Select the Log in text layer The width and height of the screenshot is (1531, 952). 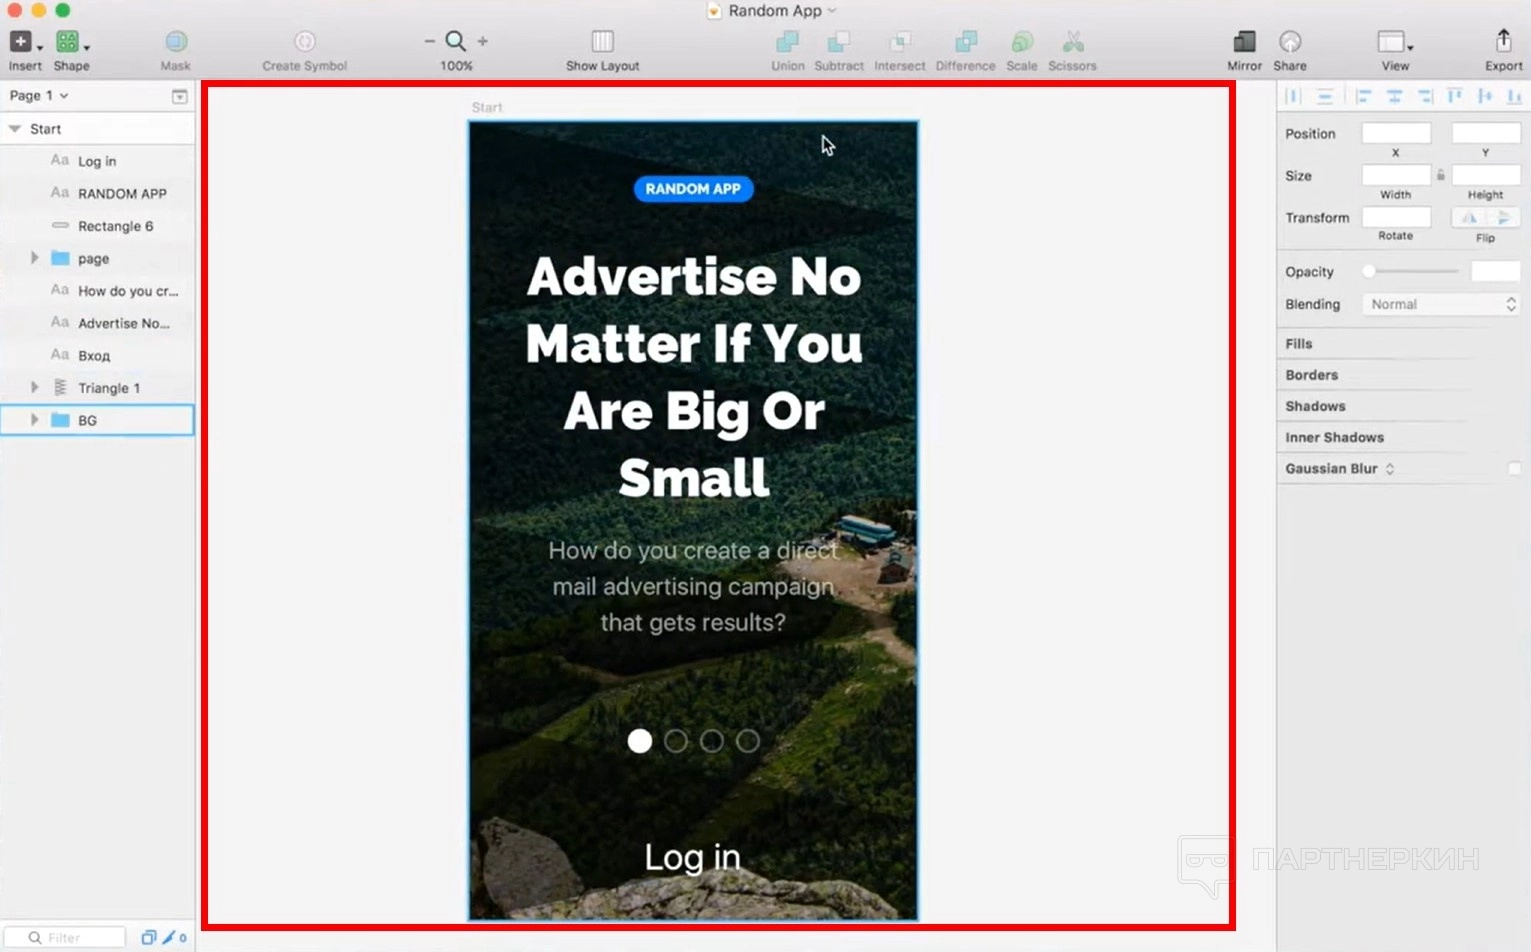pos(97,161)
